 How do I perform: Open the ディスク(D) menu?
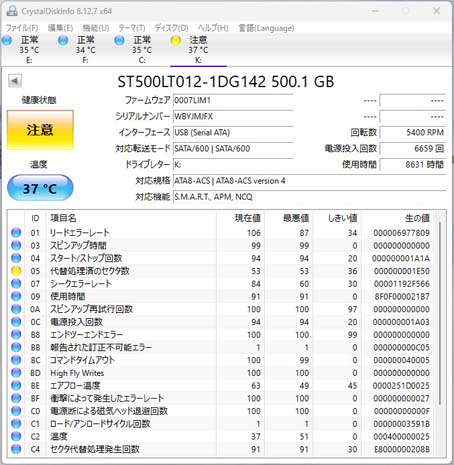(171, 28)
